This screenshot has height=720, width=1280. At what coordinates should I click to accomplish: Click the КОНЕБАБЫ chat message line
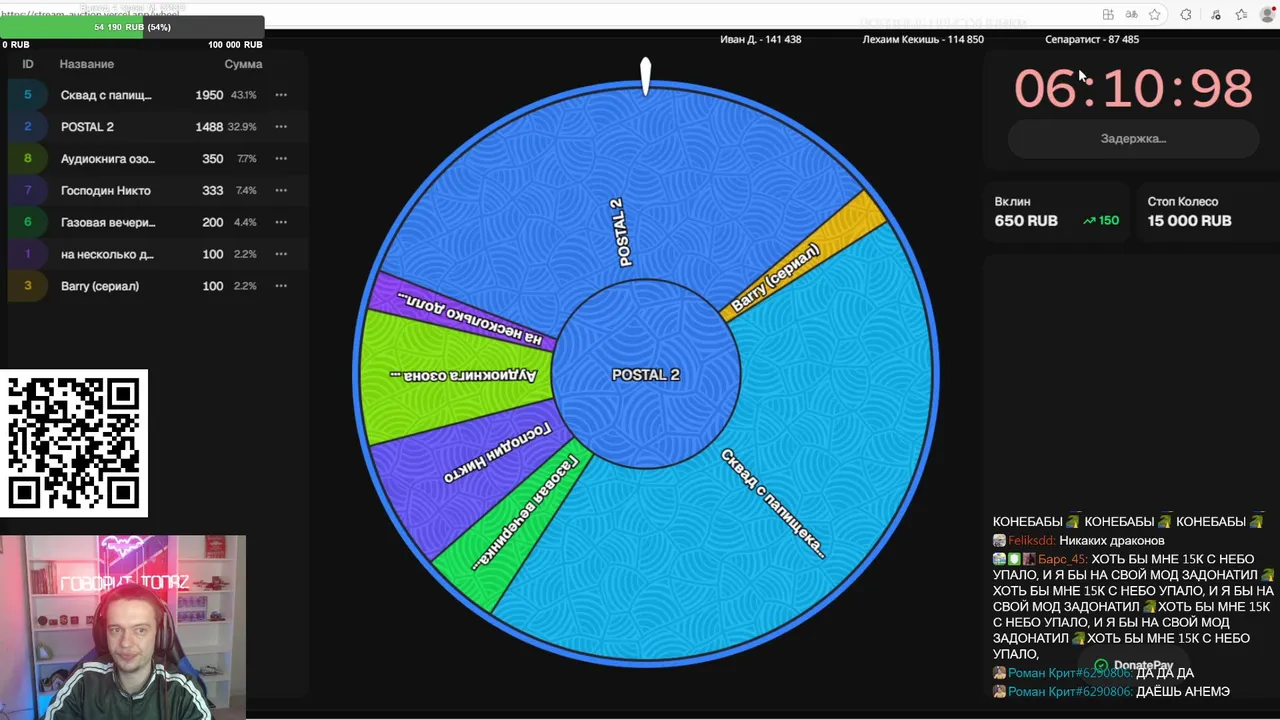click(1128, 522)
